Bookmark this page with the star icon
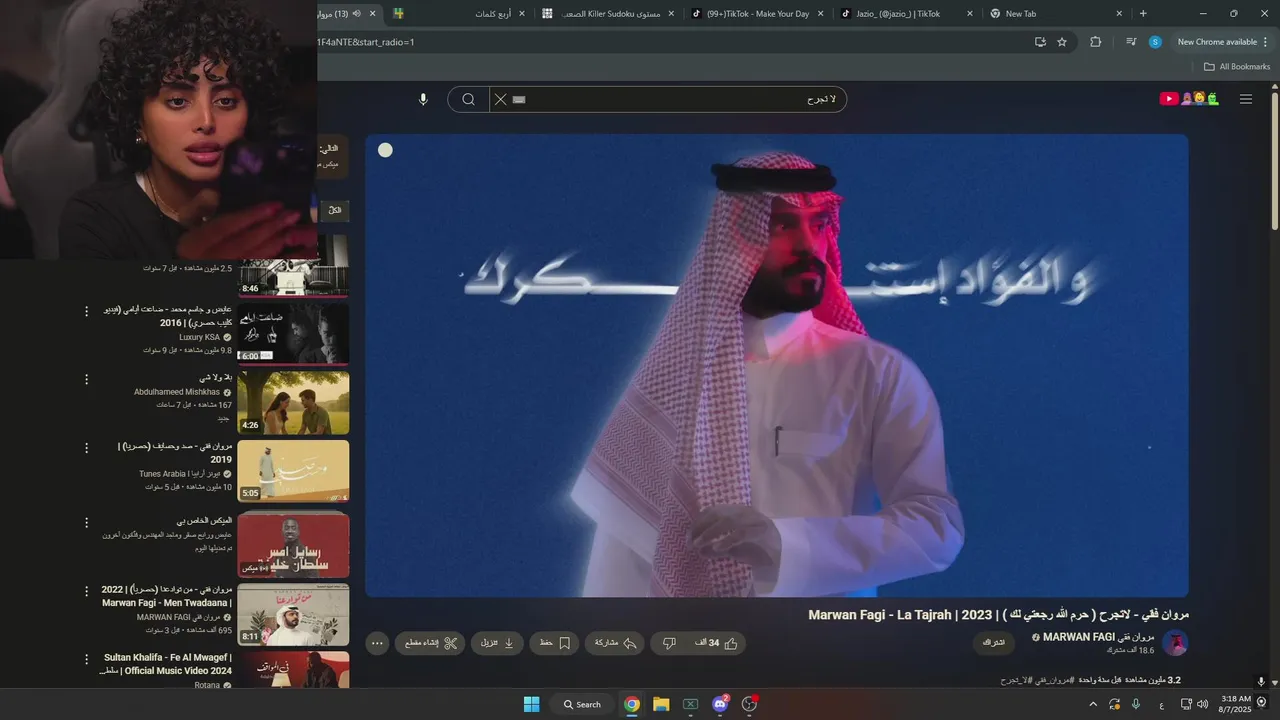 1062,42
